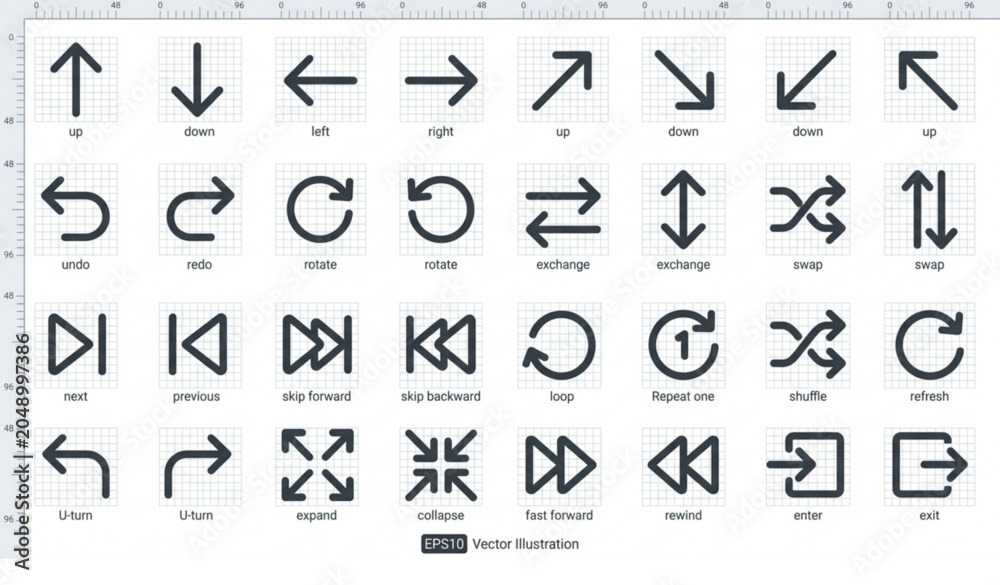This screenshot has height=585, width=1000.
Task: Click the expand four-arrows icon
Action: (x=318, y=465)
